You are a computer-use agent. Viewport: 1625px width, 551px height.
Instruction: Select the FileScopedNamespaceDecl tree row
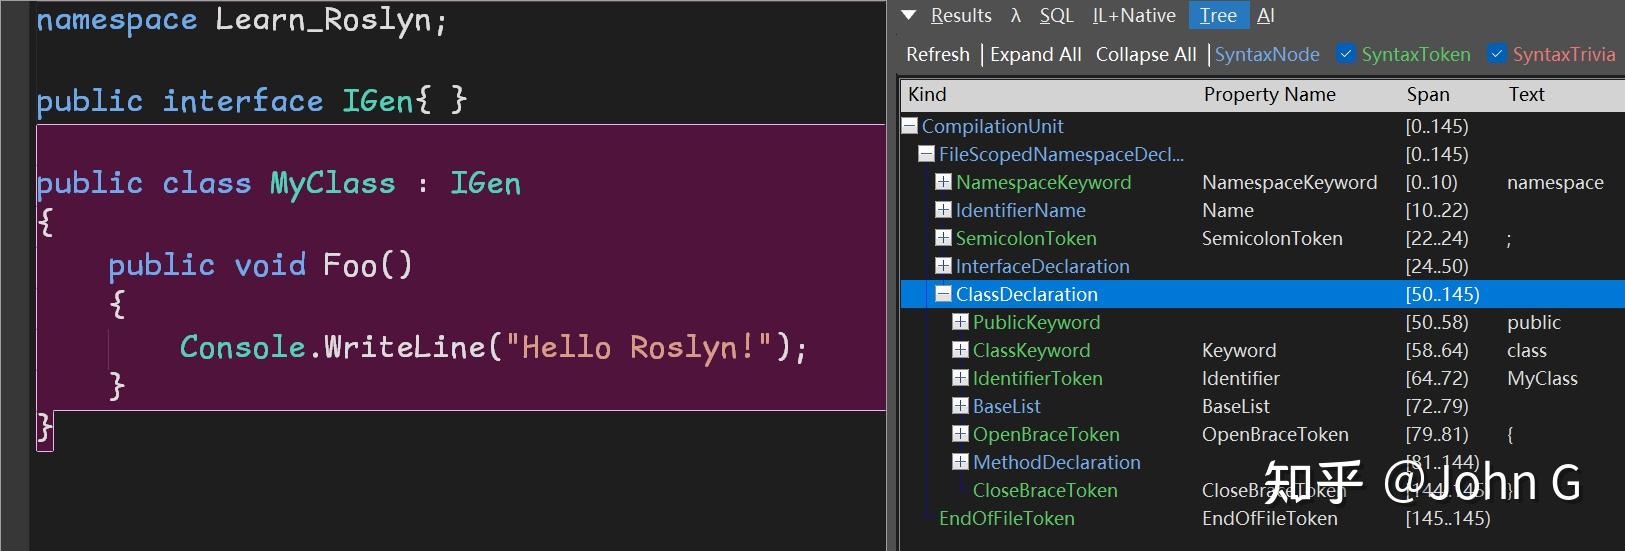click(1262, 154)
